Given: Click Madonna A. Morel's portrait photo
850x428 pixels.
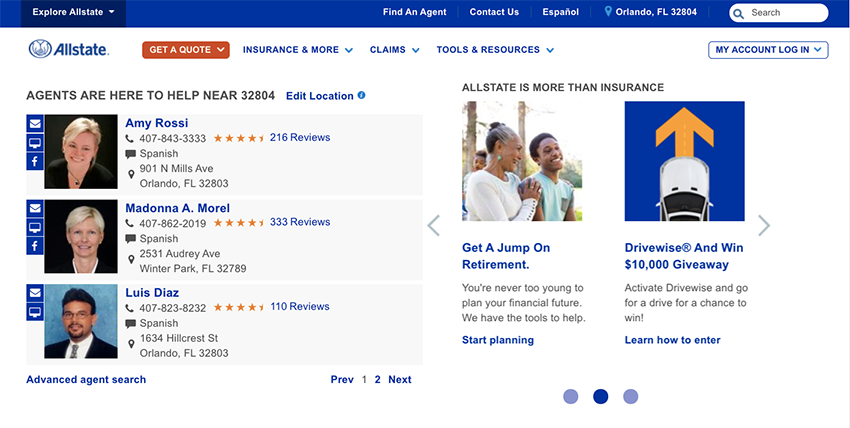Looking at the screenshot, I should point(81,236).
